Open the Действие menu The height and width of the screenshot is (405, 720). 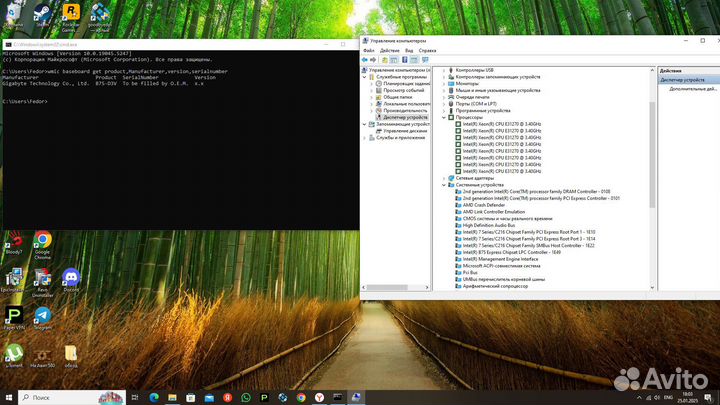tap(389, 50)
